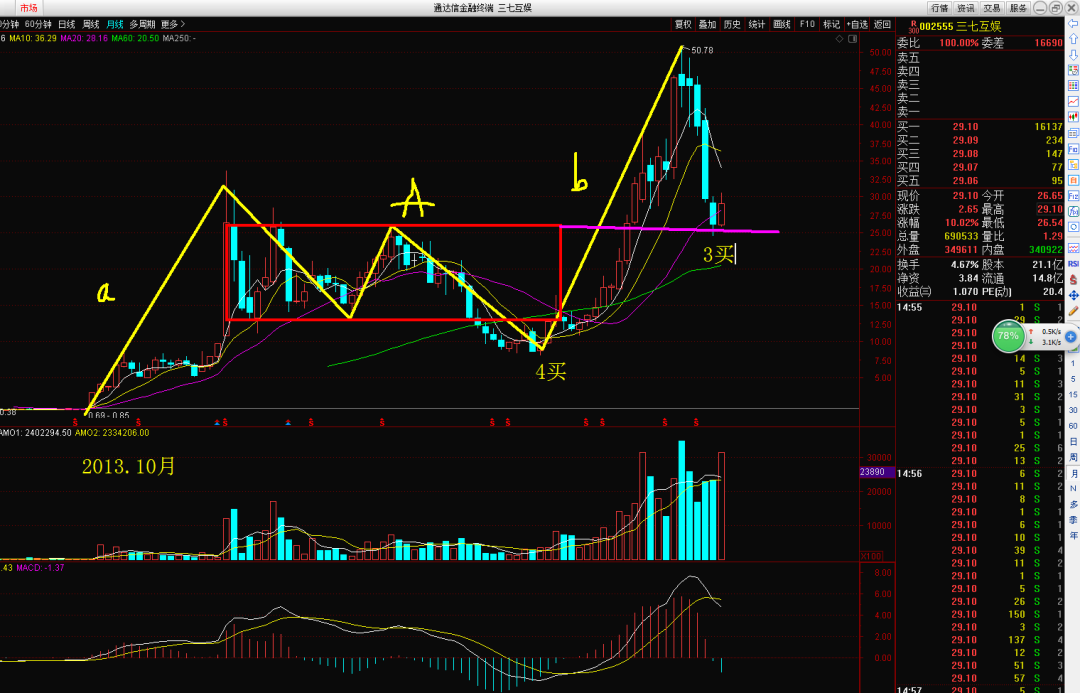
Task: Expand the 更多 periods dropdown
Action: point(173,24)
